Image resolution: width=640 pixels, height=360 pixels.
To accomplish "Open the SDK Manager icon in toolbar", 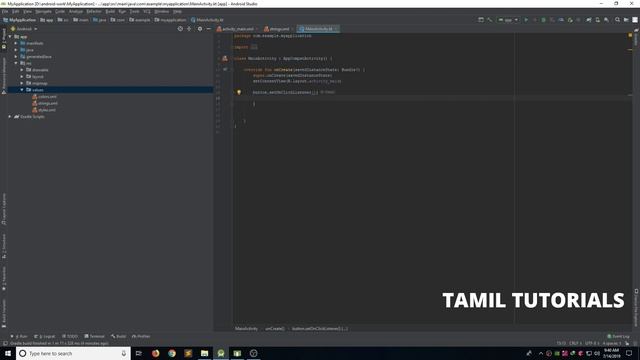I will 607,20.
